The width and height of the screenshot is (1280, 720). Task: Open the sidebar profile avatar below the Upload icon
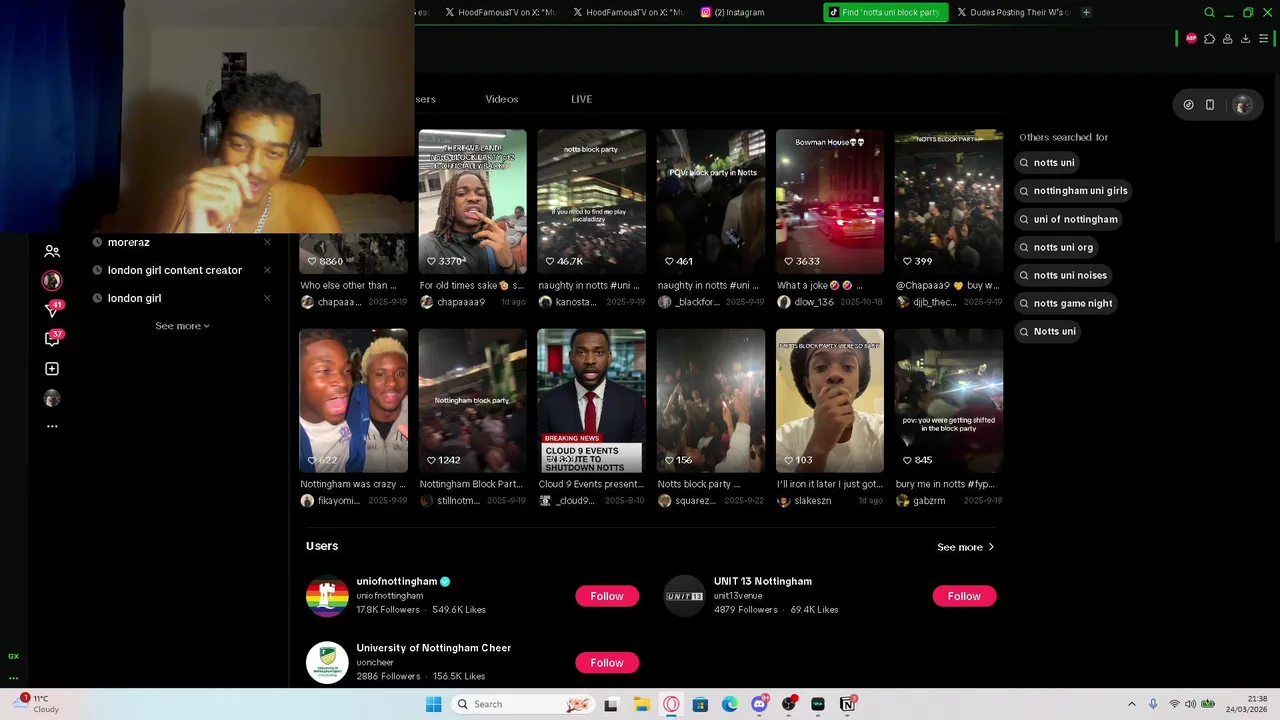point(52,398)
